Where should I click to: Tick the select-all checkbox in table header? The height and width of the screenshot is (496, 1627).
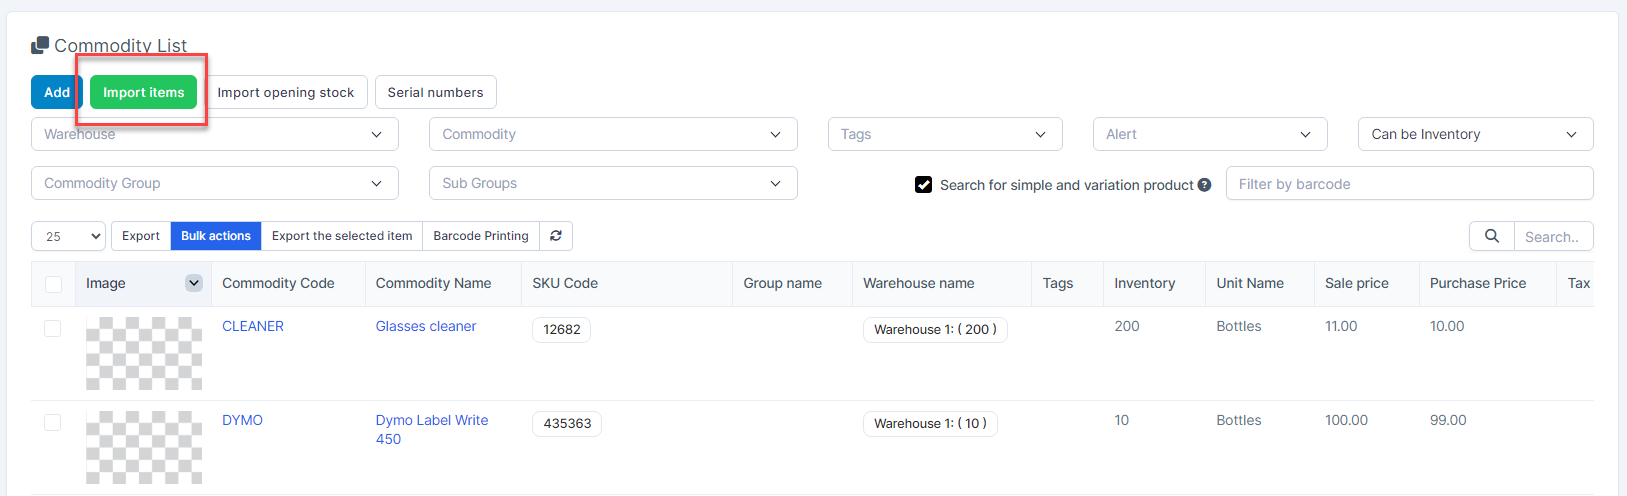54,284
